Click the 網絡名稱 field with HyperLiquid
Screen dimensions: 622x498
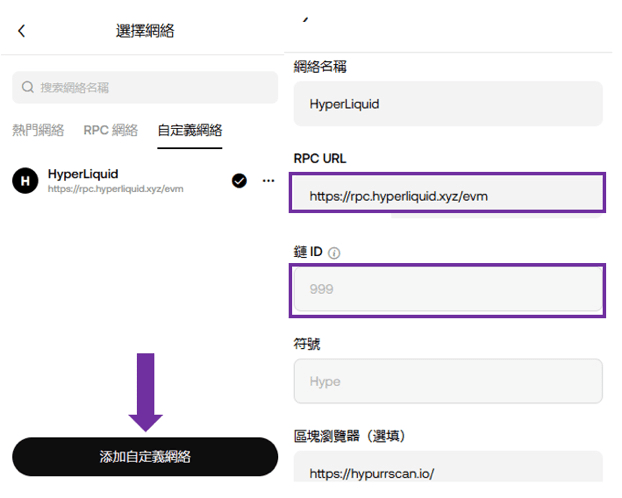(448, 104)
